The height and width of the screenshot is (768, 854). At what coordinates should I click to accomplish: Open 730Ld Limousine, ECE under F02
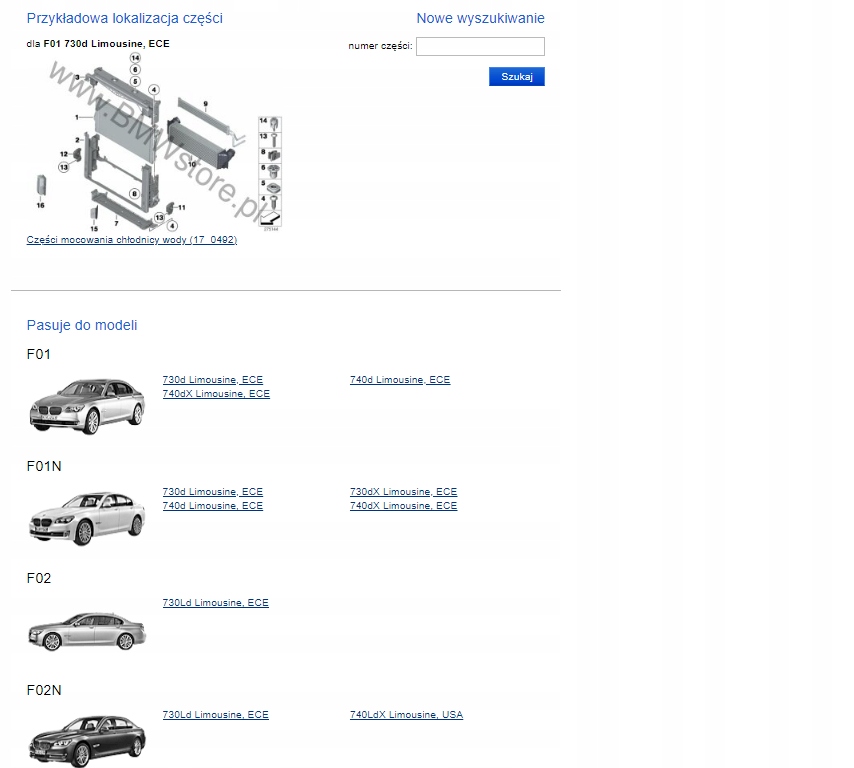(x=215, y=602)
